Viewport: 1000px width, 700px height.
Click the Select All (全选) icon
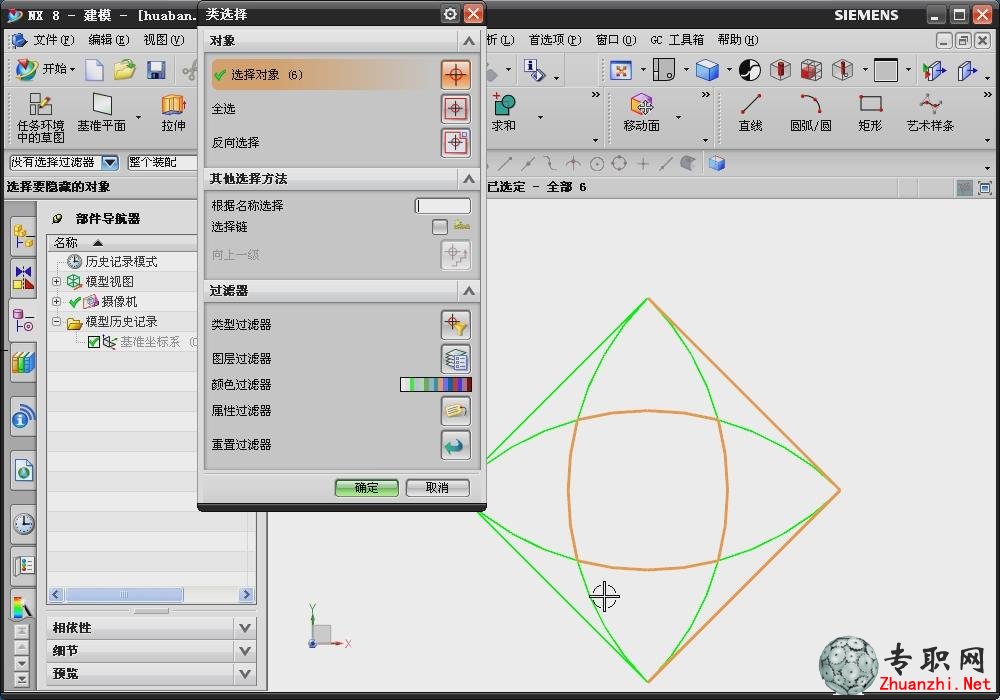[455, 108]
